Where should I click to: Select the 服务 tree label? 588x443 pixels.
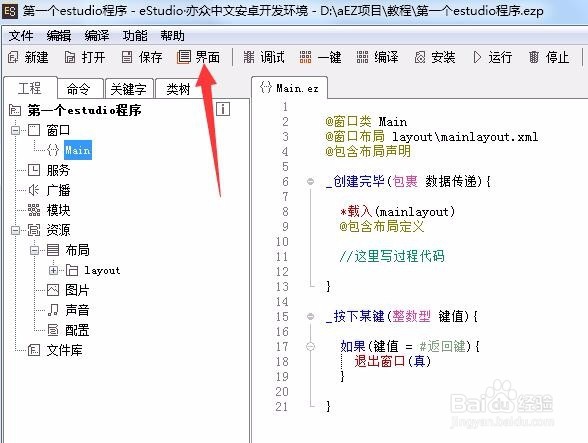(58, 171)
